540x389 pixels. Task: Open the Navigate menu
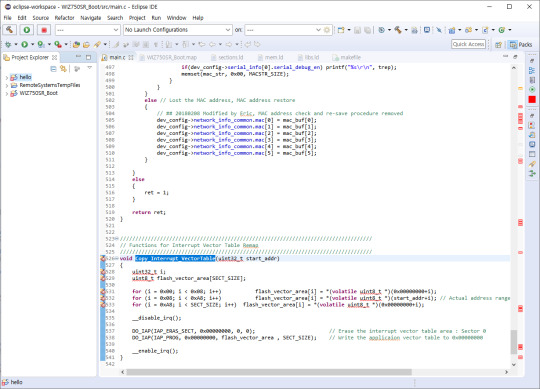91,18
